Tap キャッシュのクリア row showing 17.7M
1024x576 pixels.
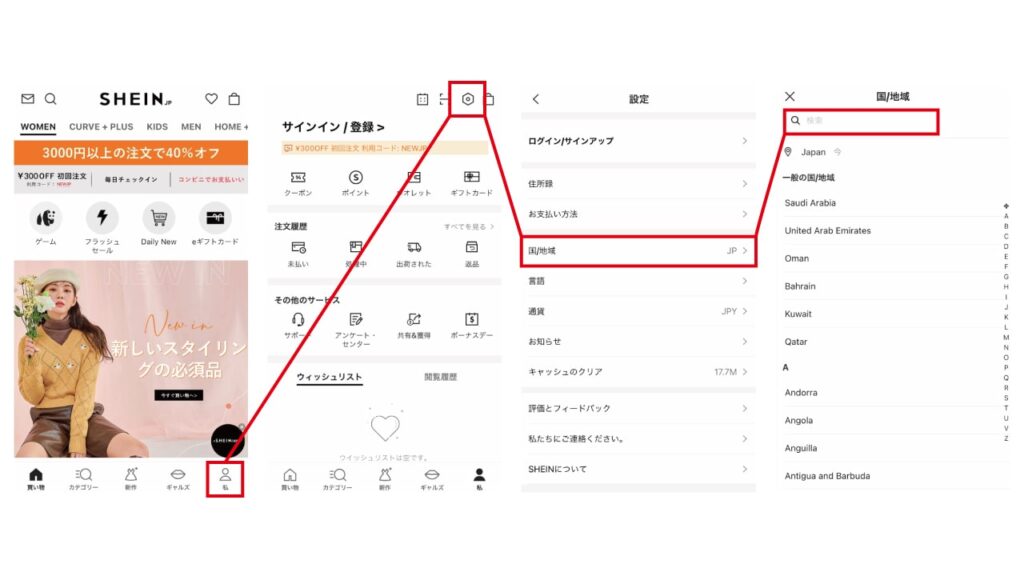638,372
